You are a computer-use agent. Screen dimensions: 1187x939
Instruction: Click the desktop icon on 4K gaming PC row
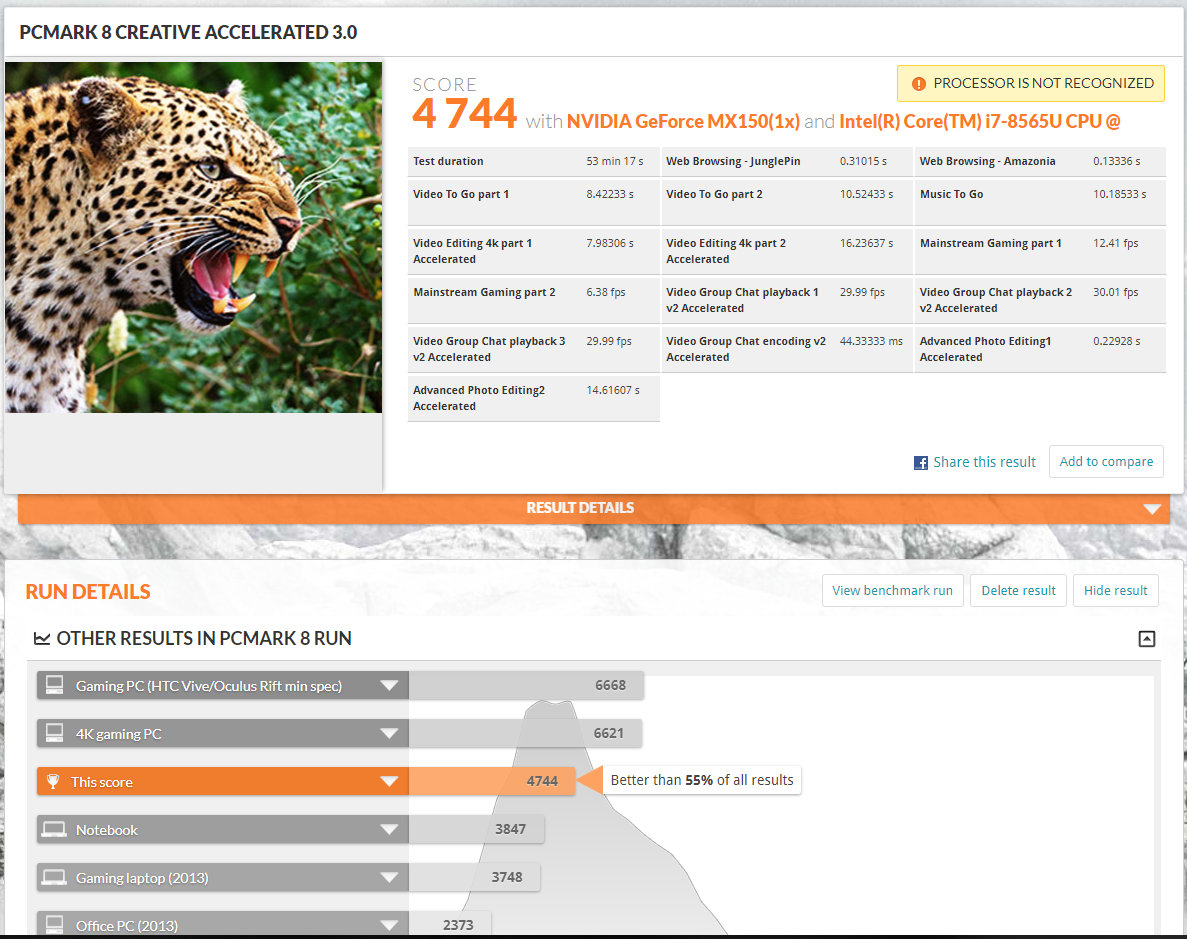54,733
